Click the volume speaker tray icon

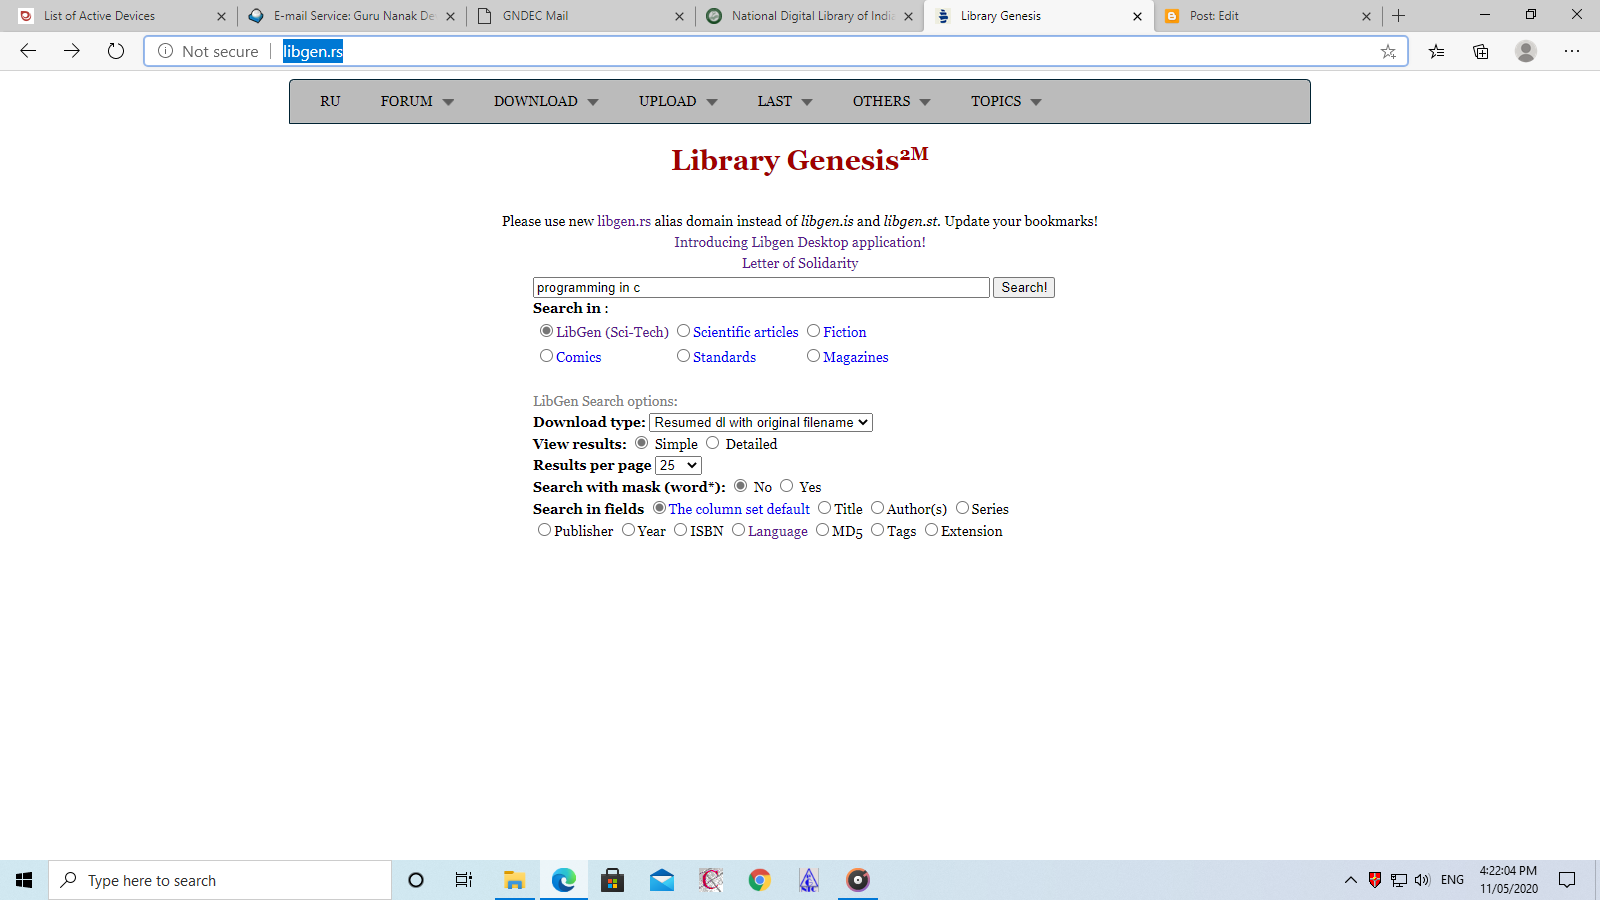click(x=1422, y=880)
